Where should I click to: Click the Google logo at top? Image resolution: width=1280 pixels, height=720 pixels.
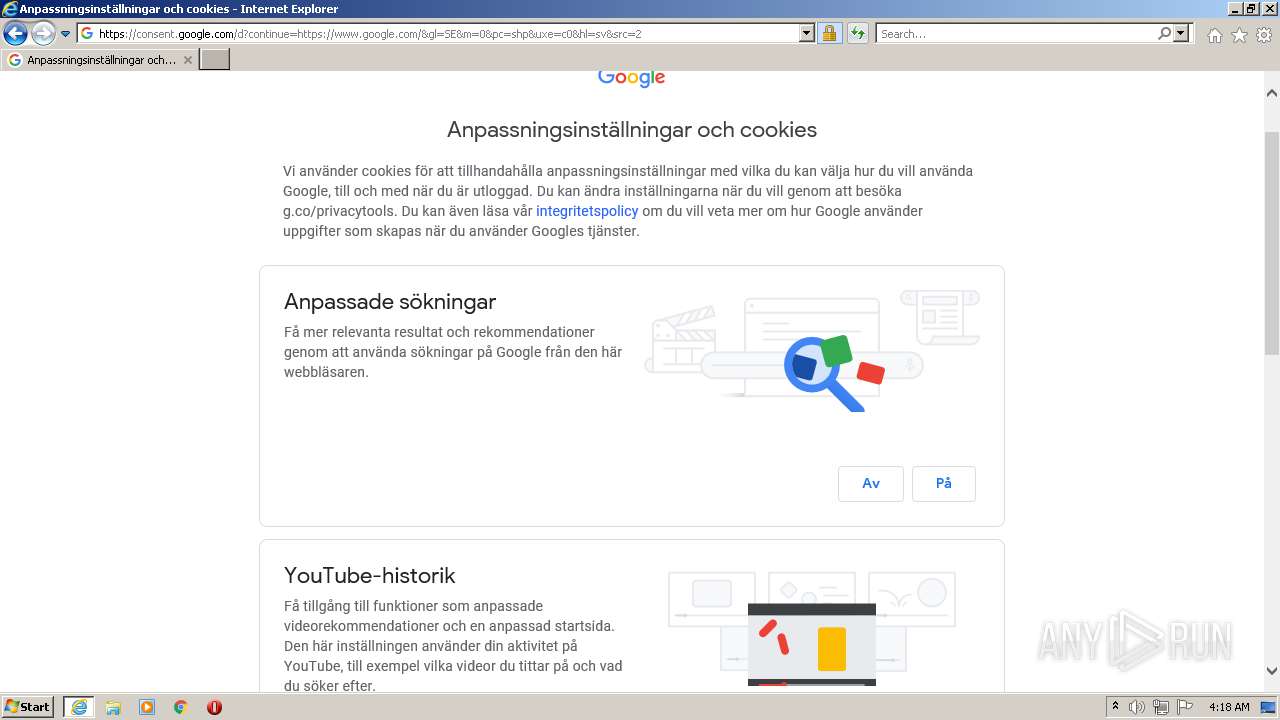632,78
